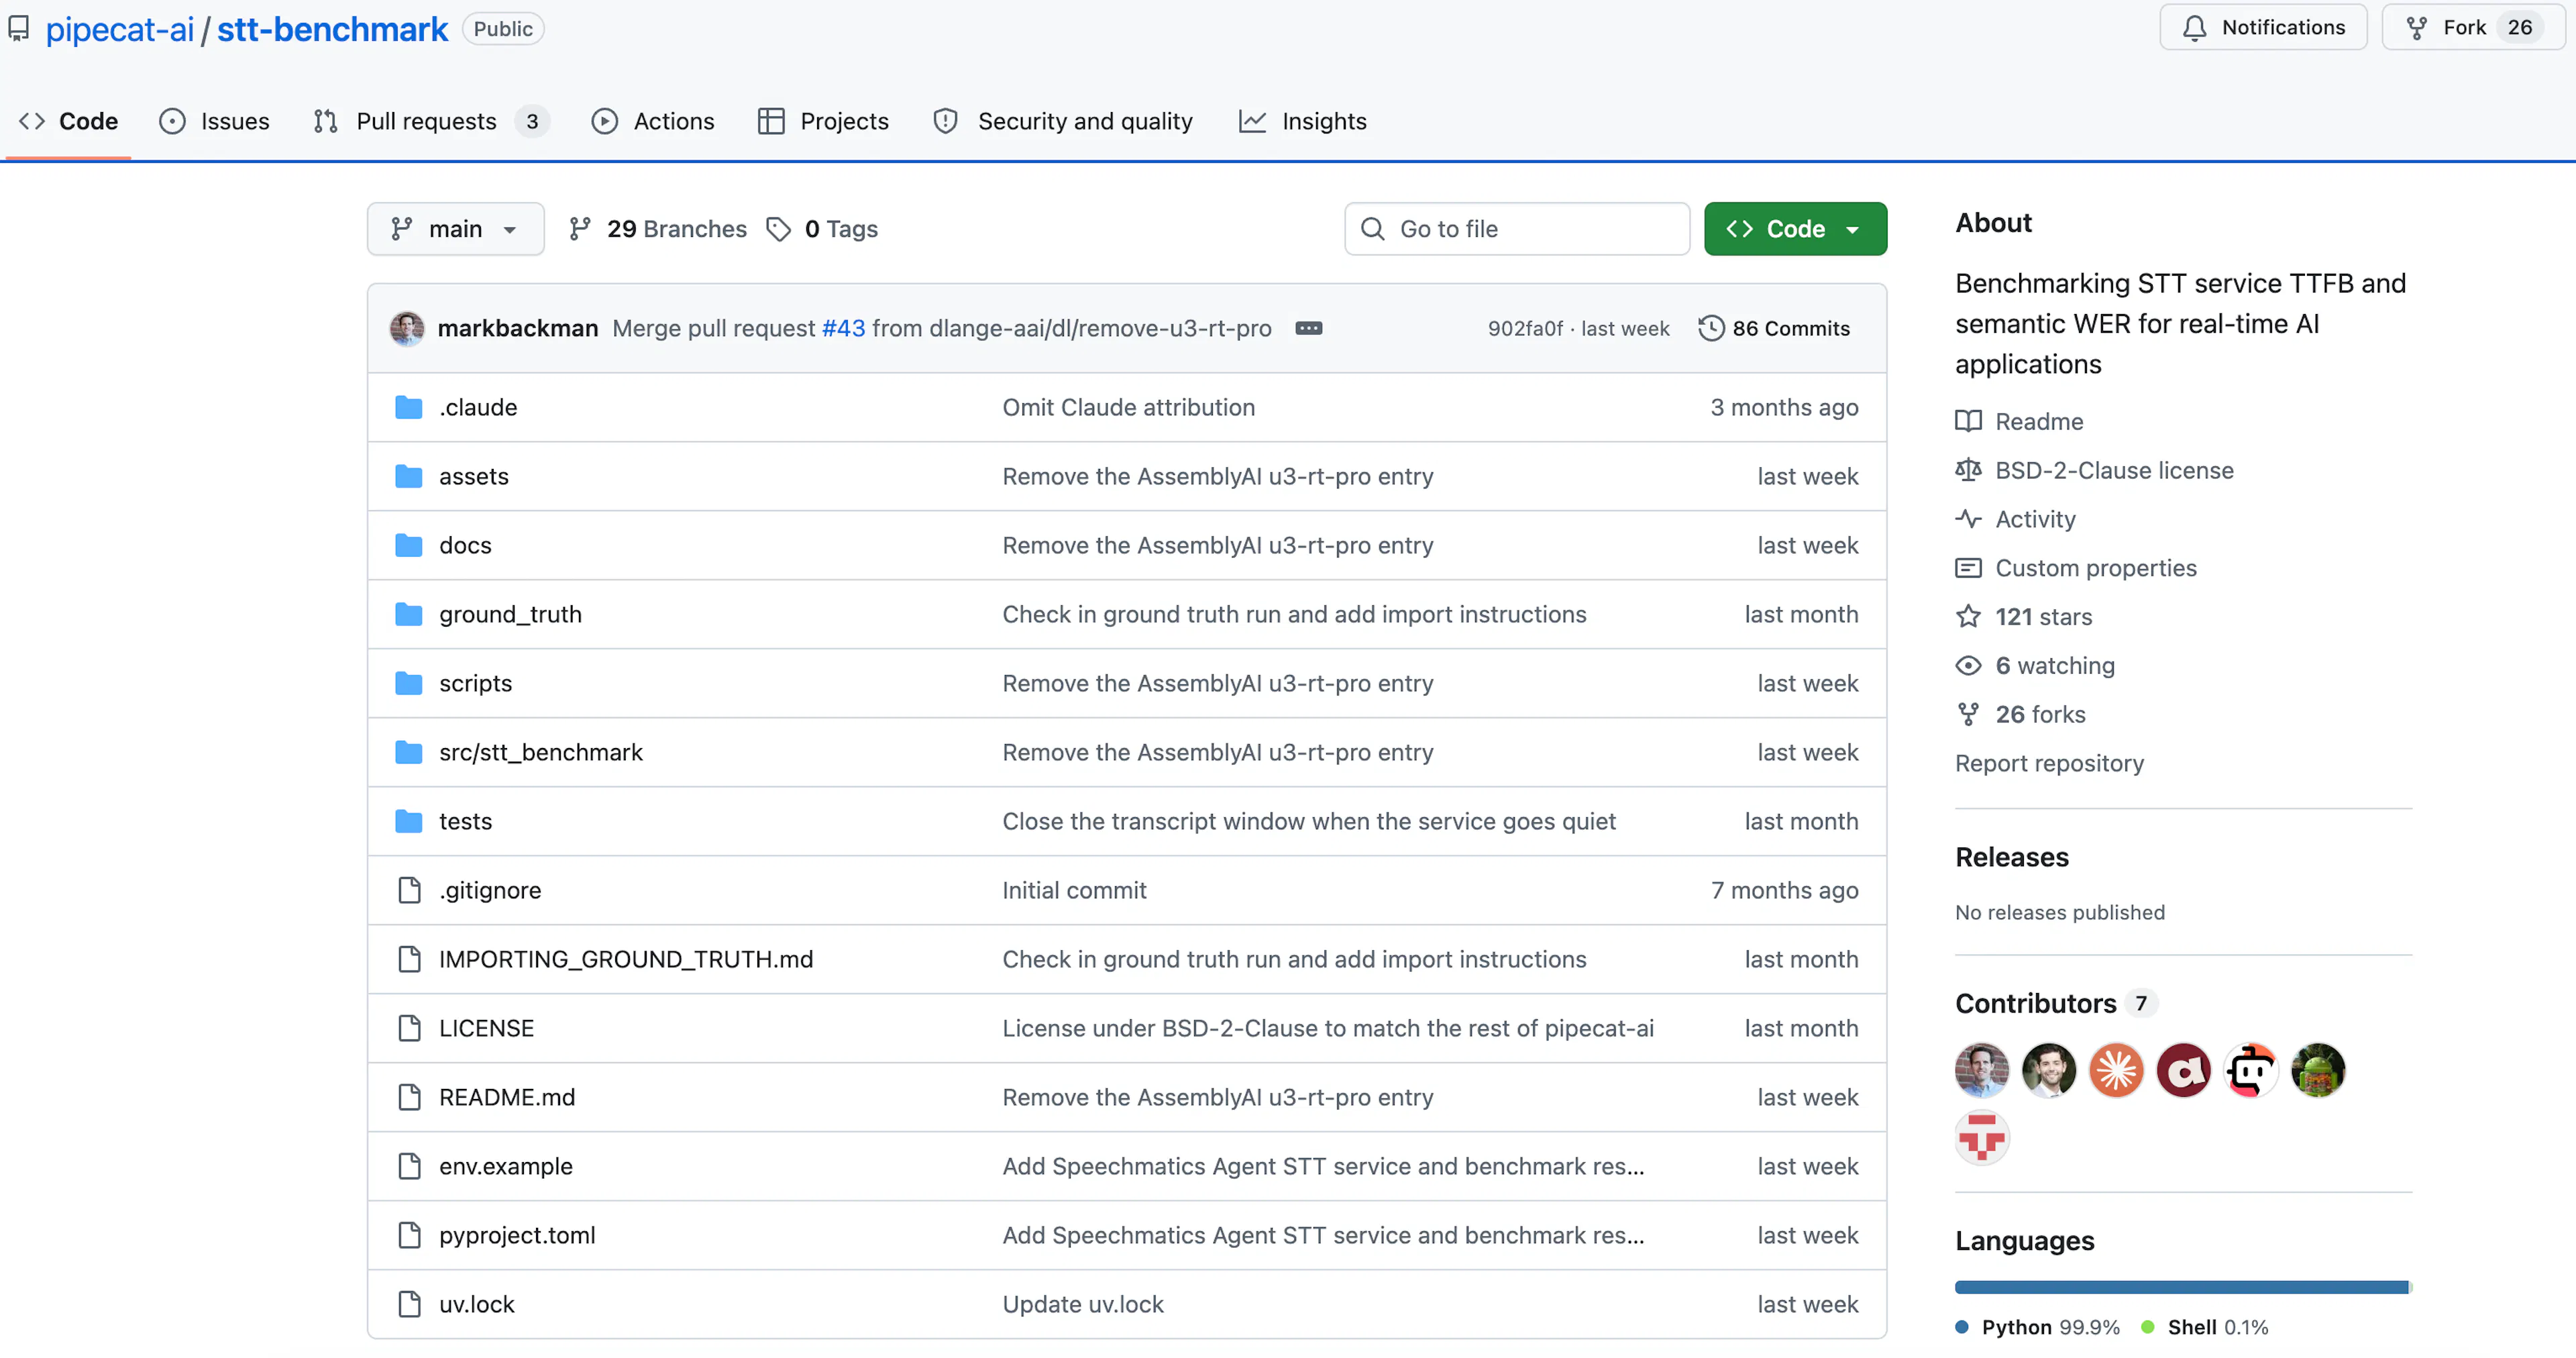Click the 902fa0f commit hash
The height and width of the screenshot is (1358, 2576).
(x=1525, y=328)
